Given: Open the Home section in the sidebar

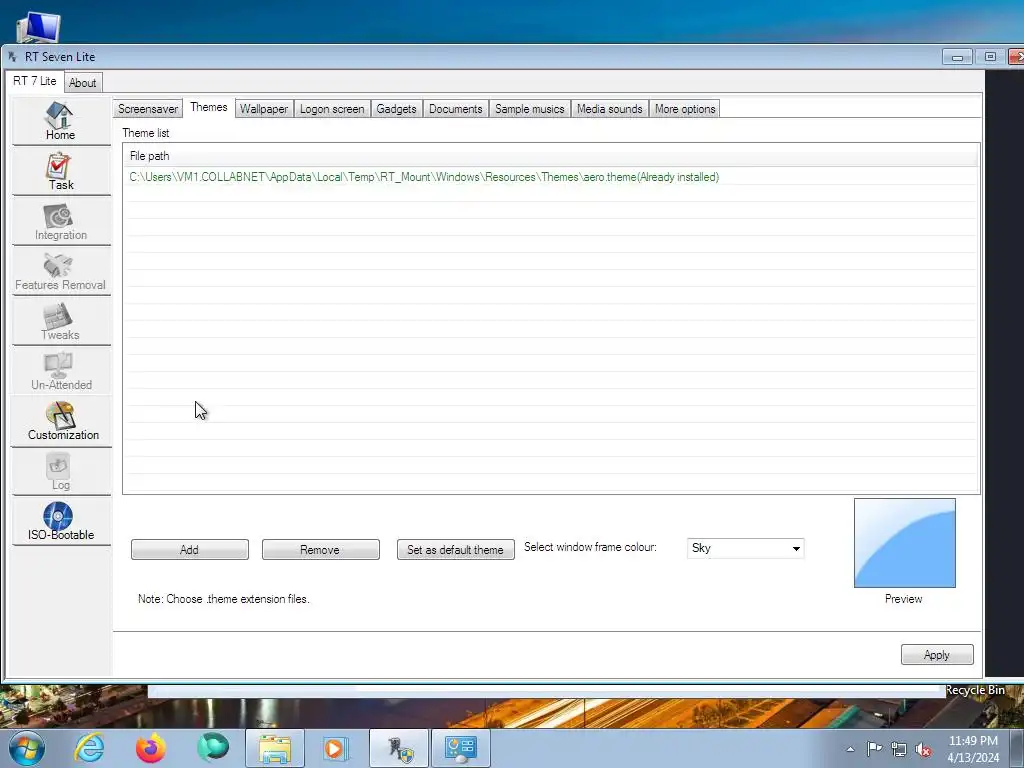Looking at the screenshot, I should [x=61, y=121].
